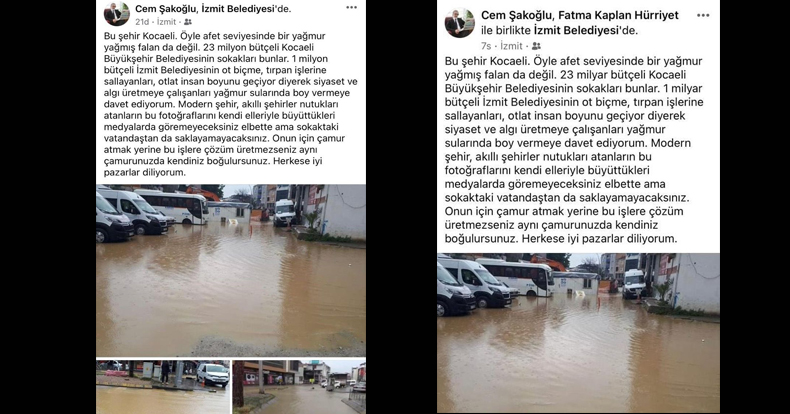Open the large flooded street photo on left
This screenshot has height=414, width=790.
231,270
